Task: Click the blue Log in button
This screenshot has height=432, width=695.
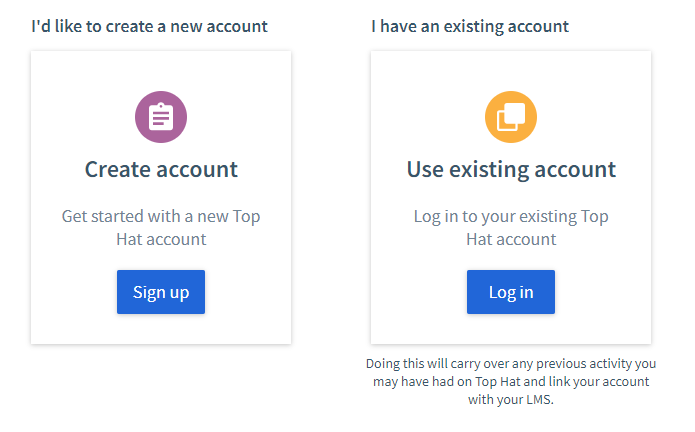Action: point(511,292)
